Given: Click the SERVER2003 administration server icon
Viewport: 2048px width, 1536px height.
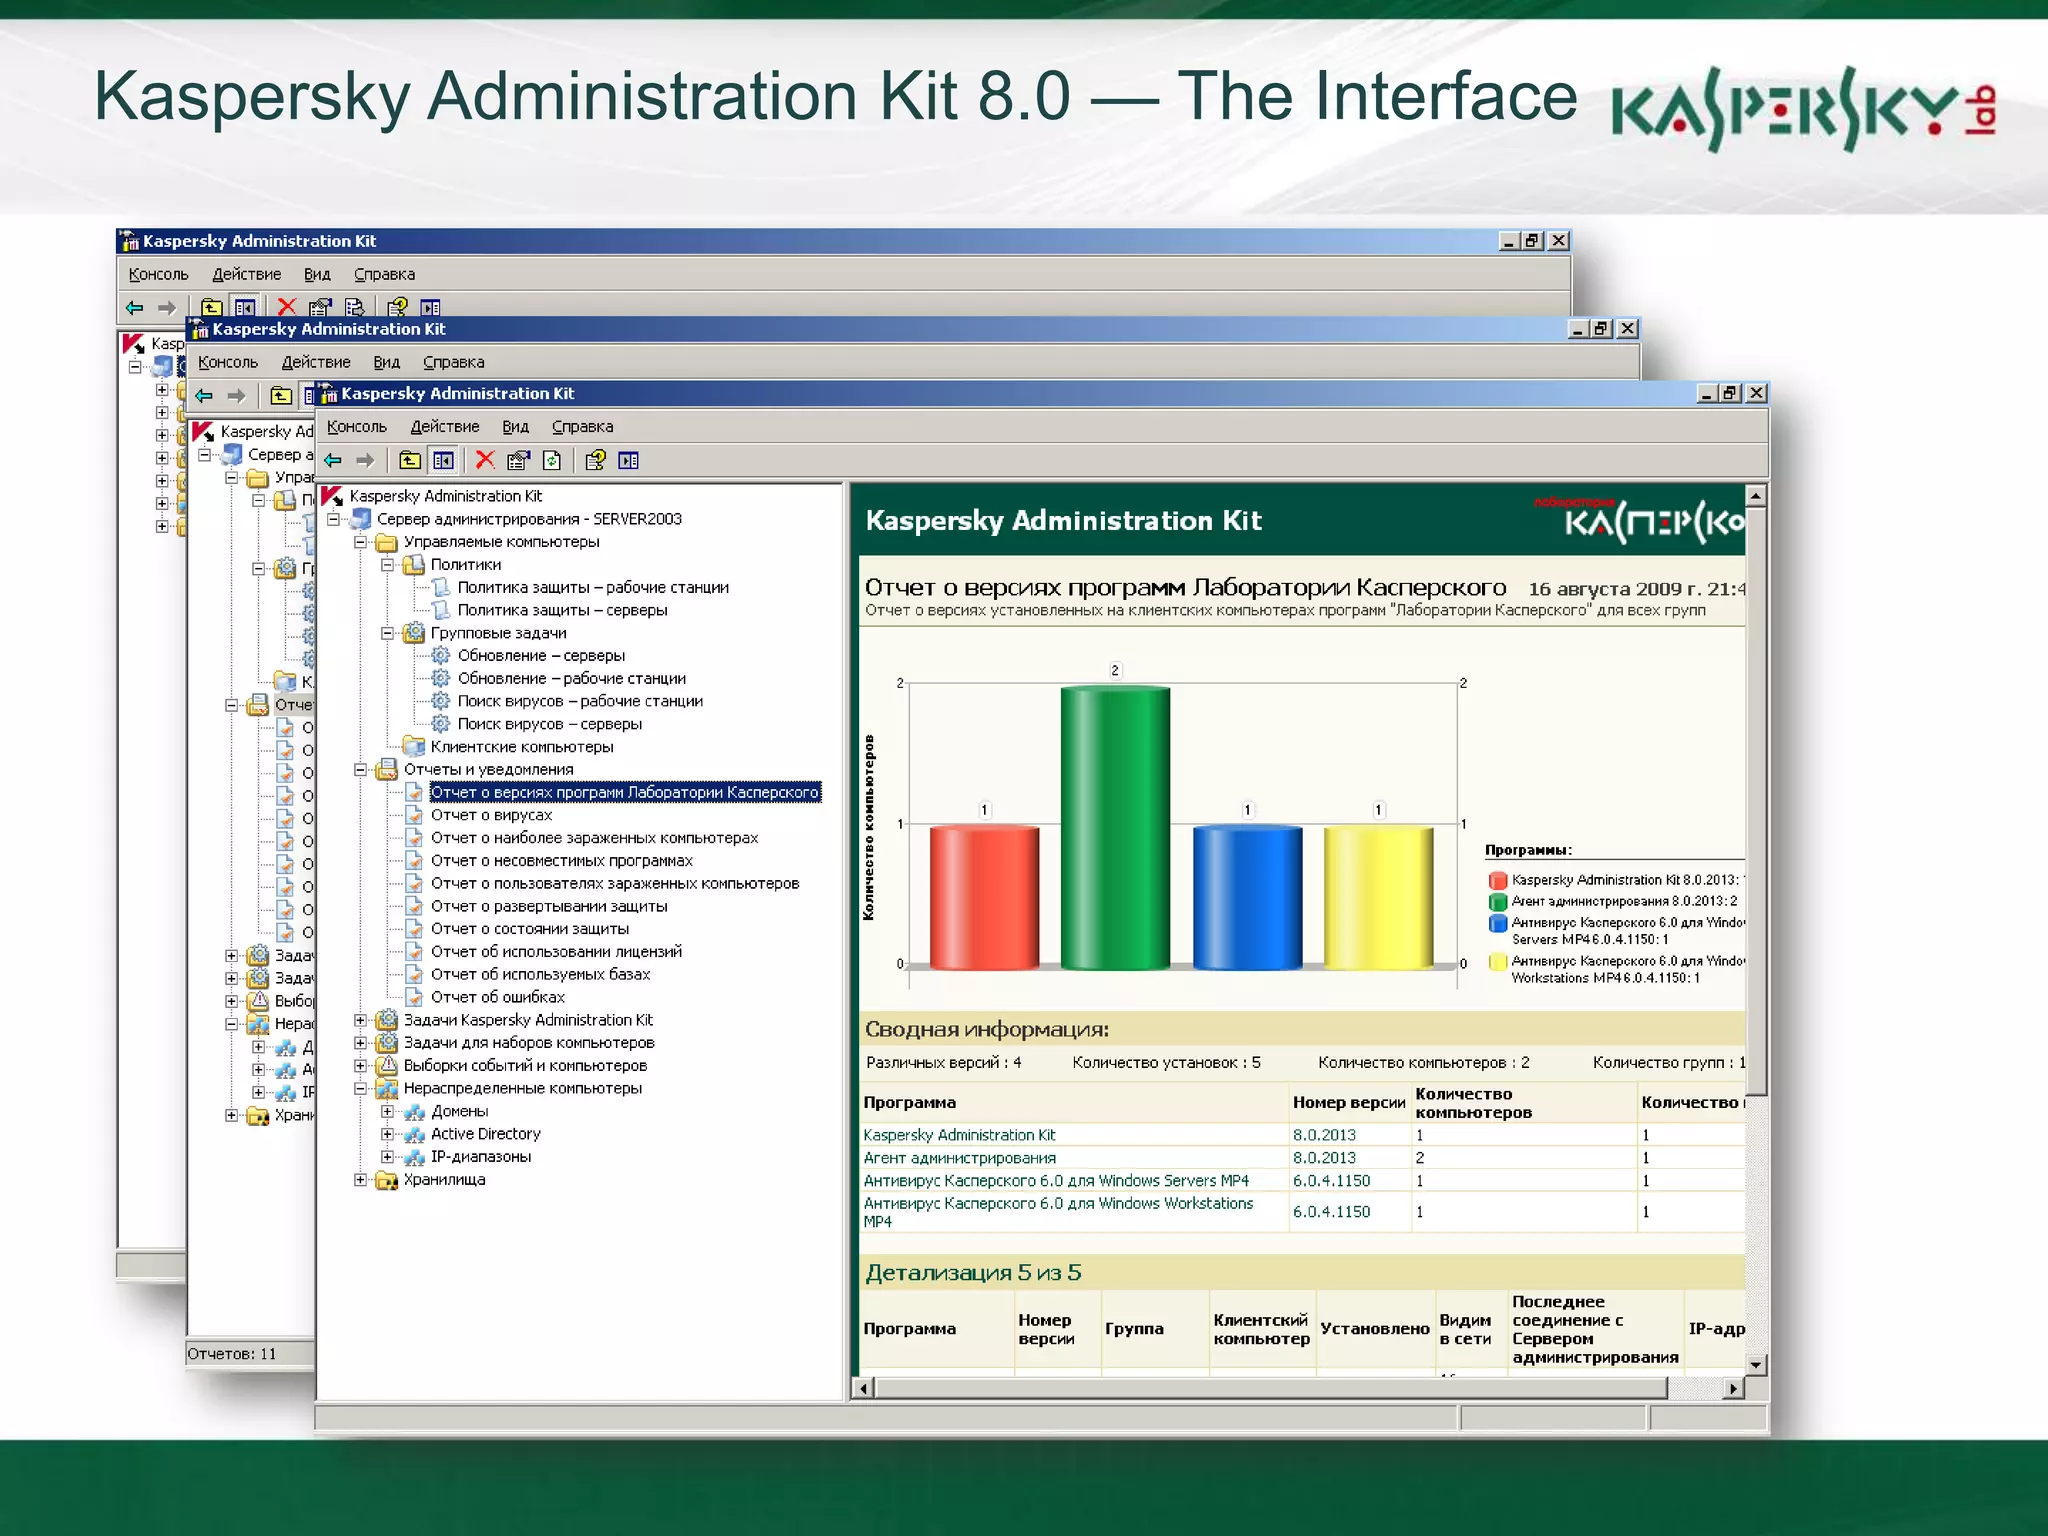Looking at the screenshot, I should point(361,519).
